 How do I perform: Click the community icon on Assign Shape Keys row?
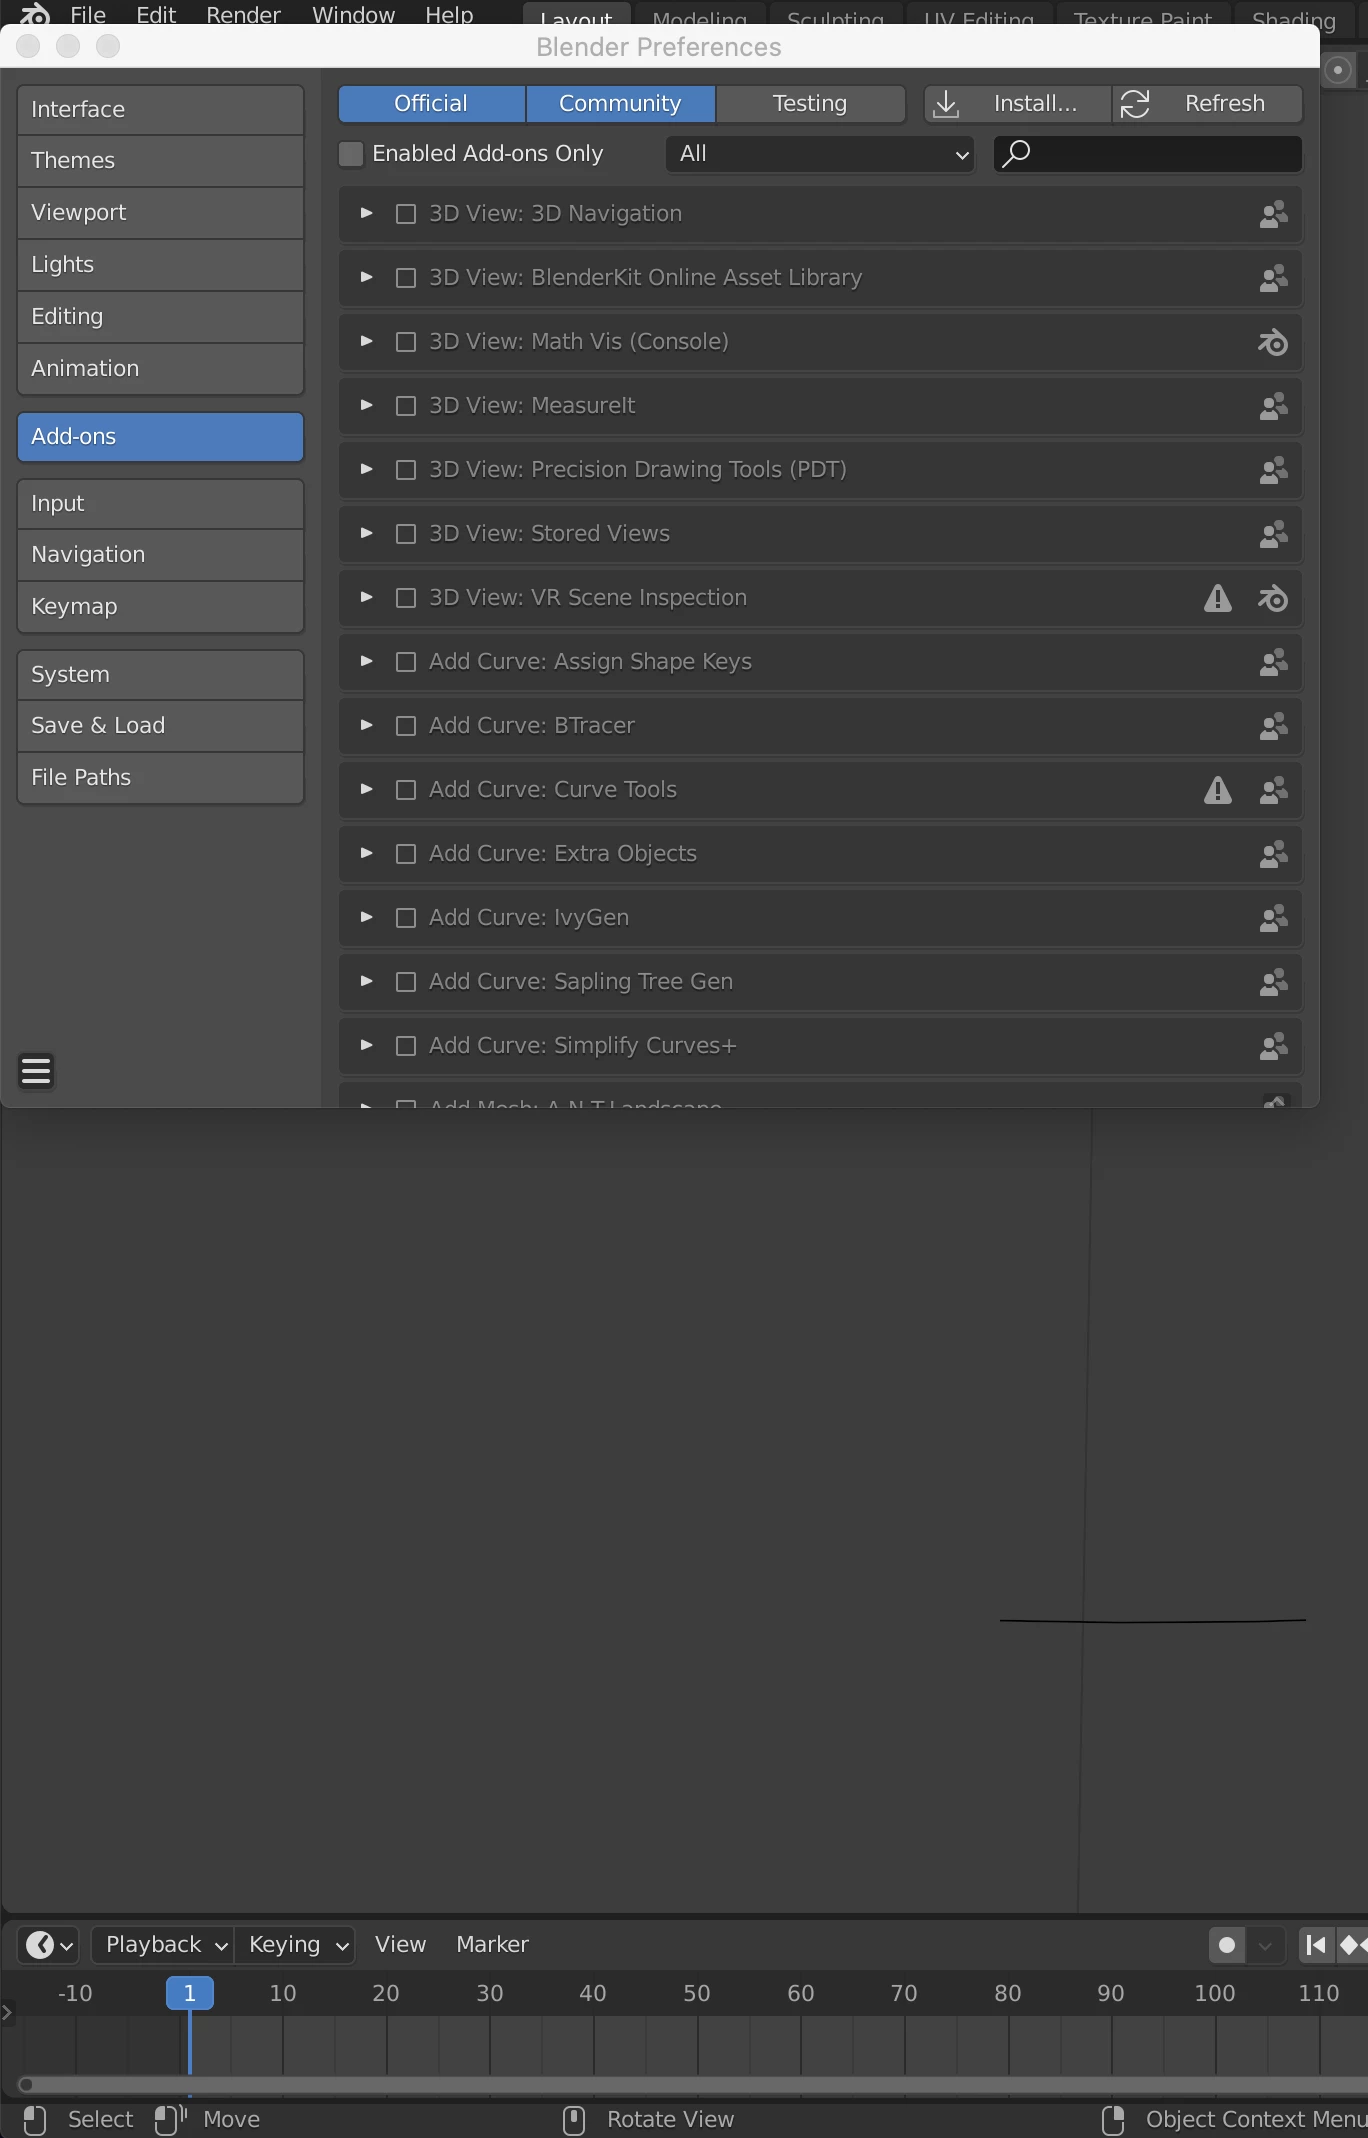[x=1273, y=662]
